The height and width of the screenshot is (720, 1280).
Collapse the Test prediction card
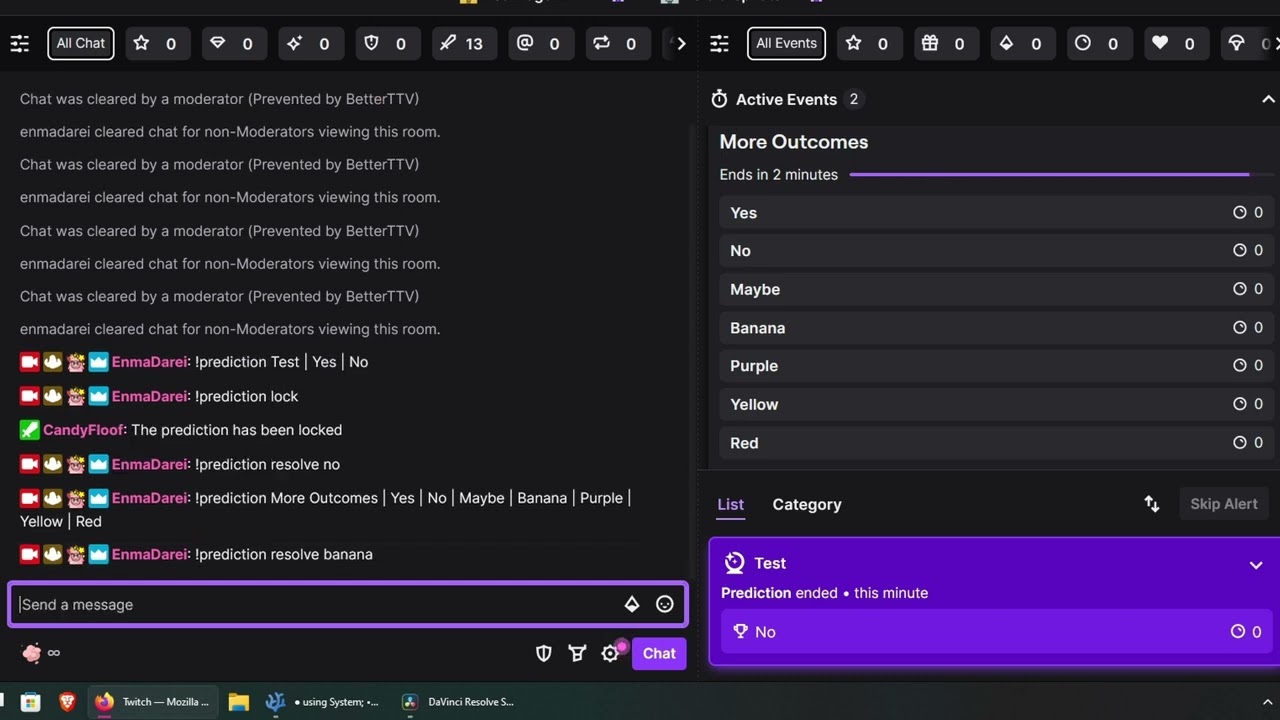pyautogui.click(x=1256, y=565)
